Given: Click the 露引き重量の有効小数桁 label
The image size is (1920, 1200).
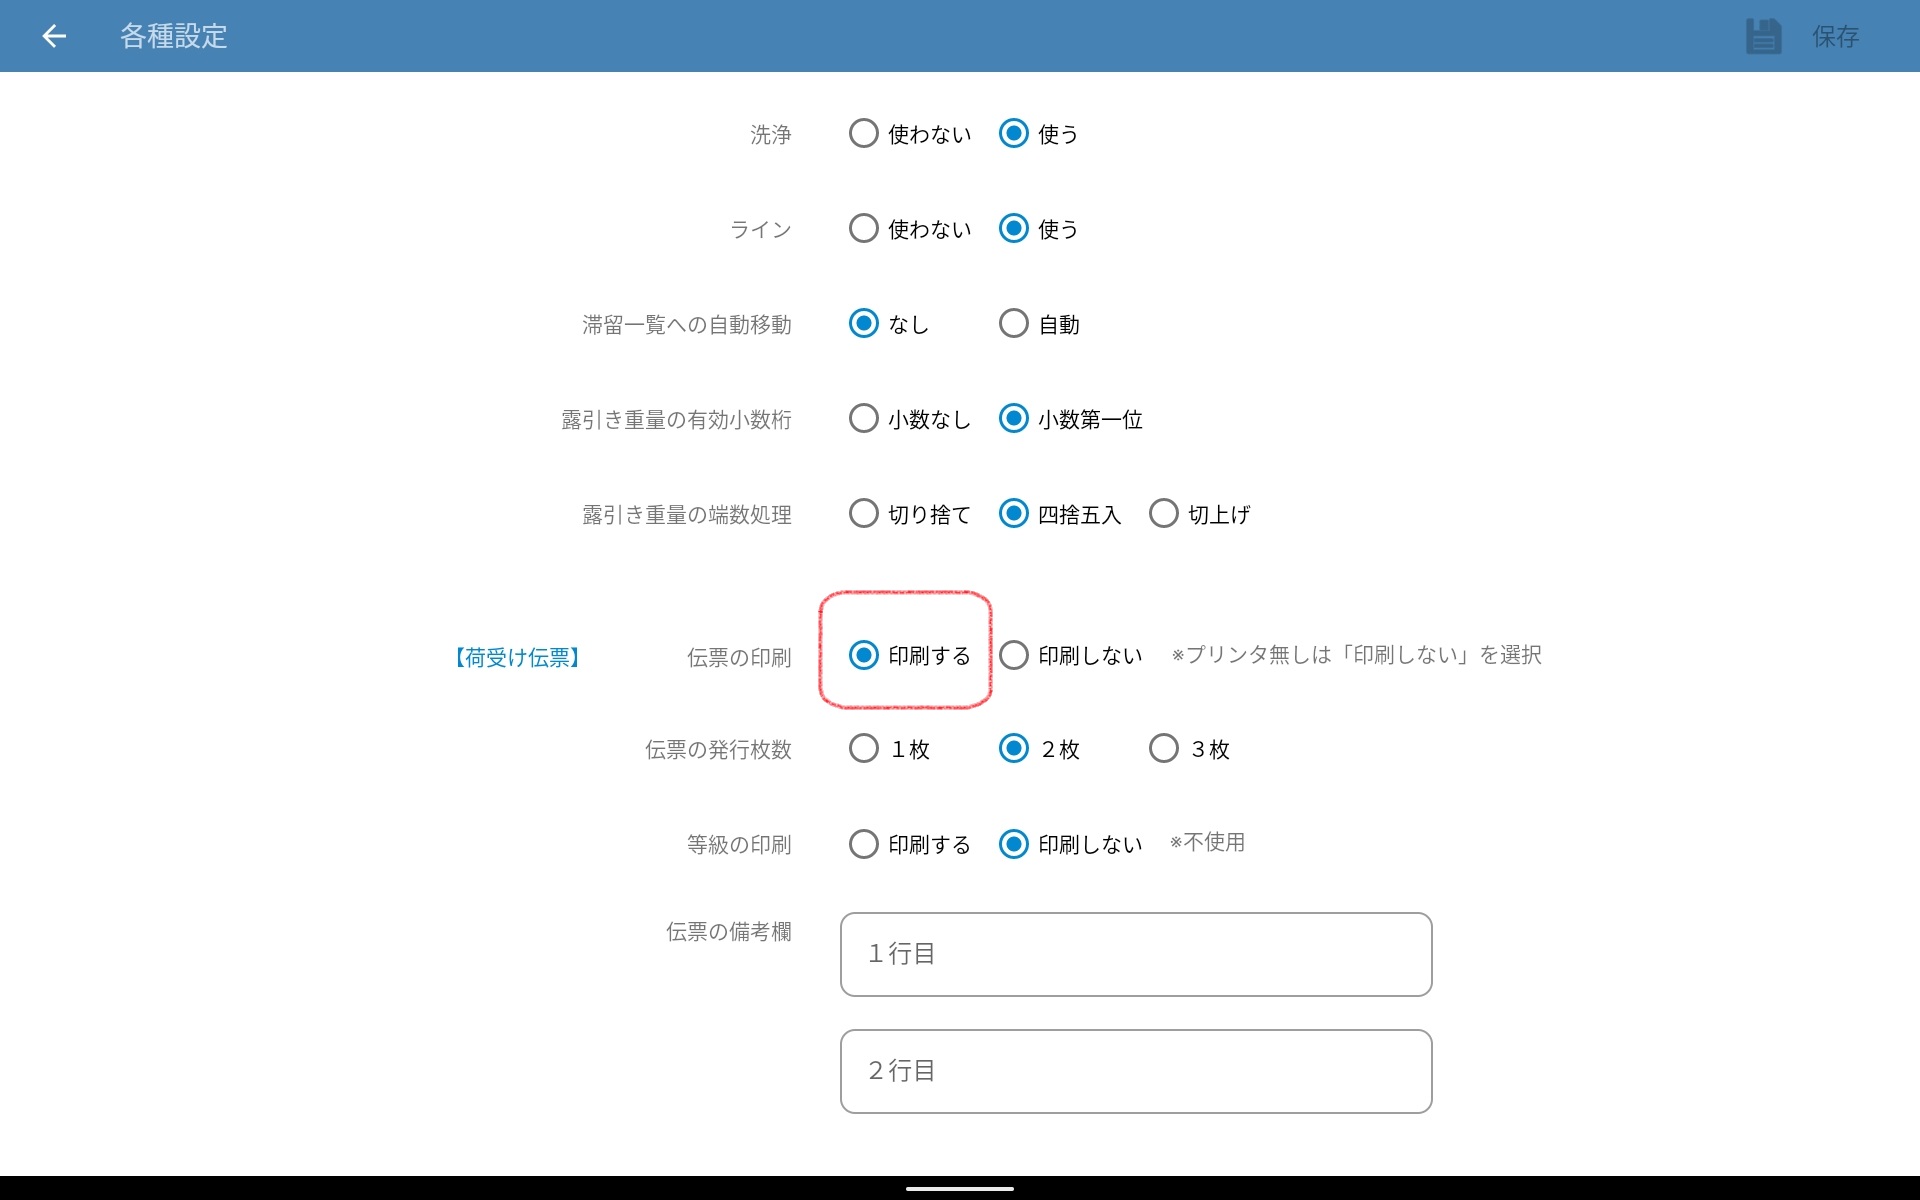Looking at the screenshot, I should tap(676, 420).
